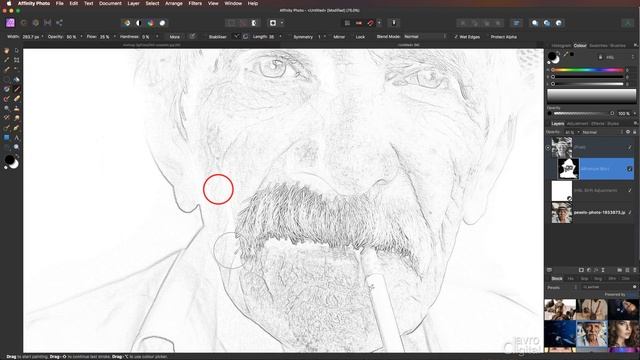Select the Crop tool

[x=17, y=60]
